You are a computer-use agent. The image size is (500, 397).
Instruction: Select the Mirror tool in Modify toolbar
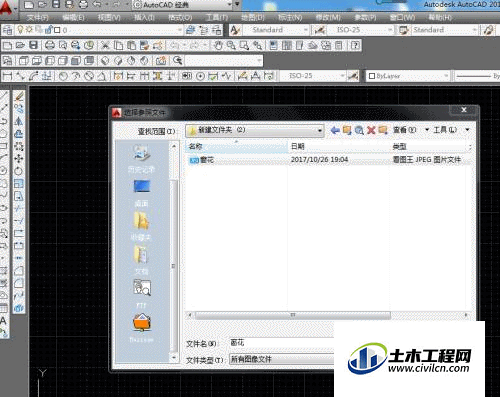19,121
